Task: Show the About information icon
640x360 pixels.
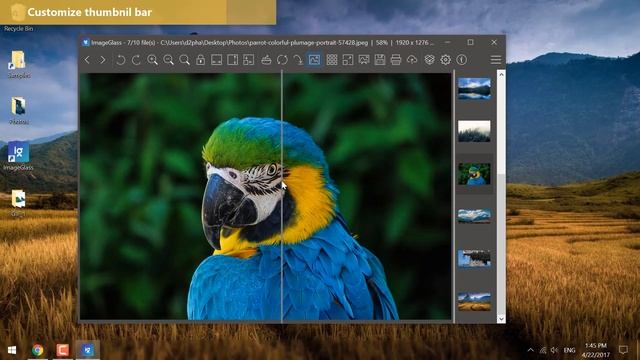Action: 462,60
